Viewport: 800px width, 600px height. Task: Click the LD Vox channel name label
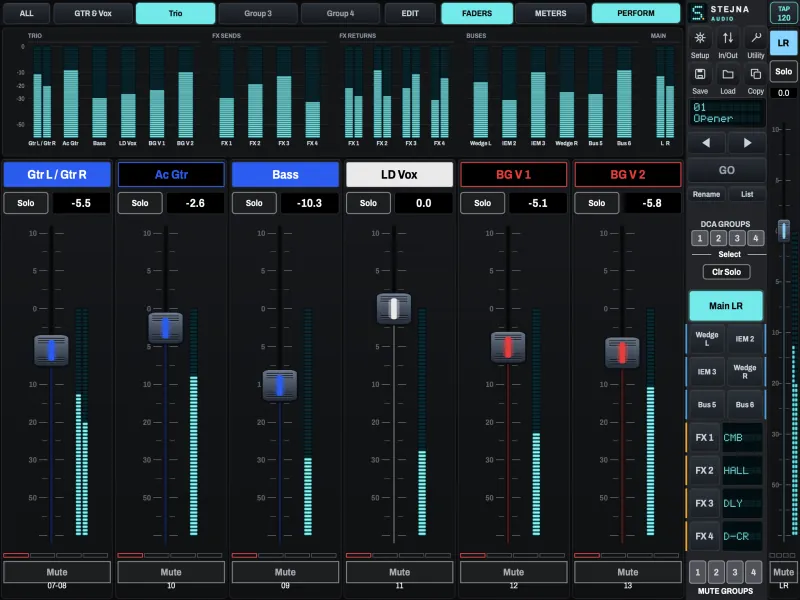click(x=399, y=174)
